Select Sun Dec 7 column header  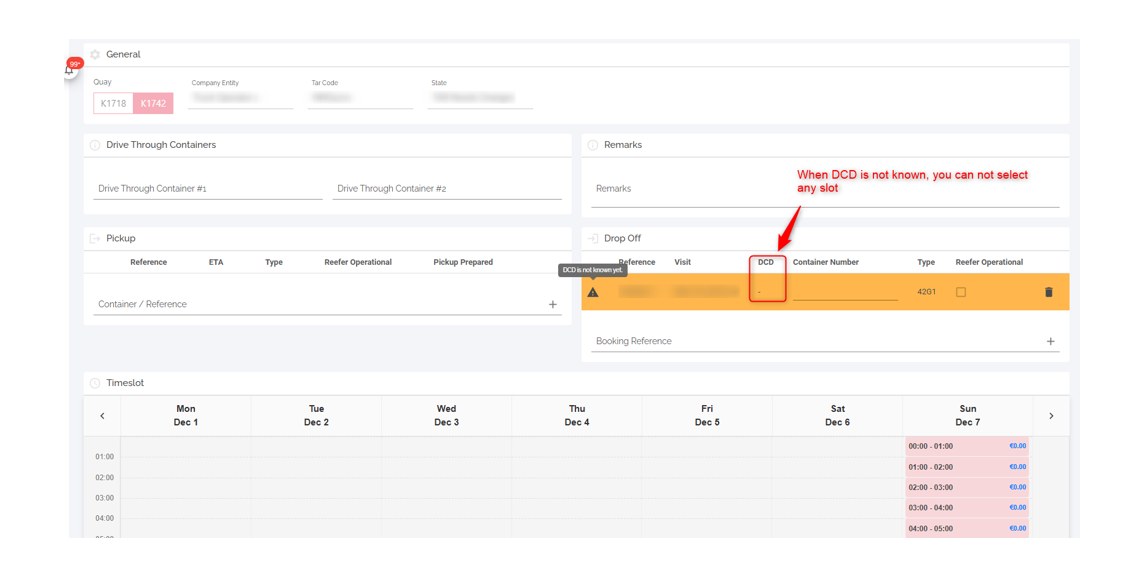point(967,416)
